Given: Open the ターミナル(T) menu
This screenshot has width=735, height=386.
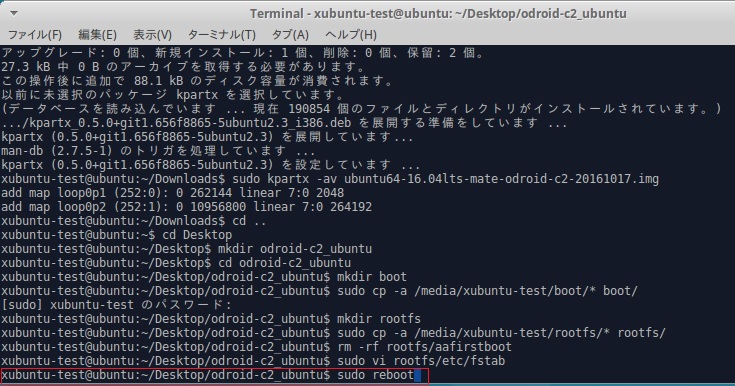Looking at the screenshot, I should click(222, 35).
